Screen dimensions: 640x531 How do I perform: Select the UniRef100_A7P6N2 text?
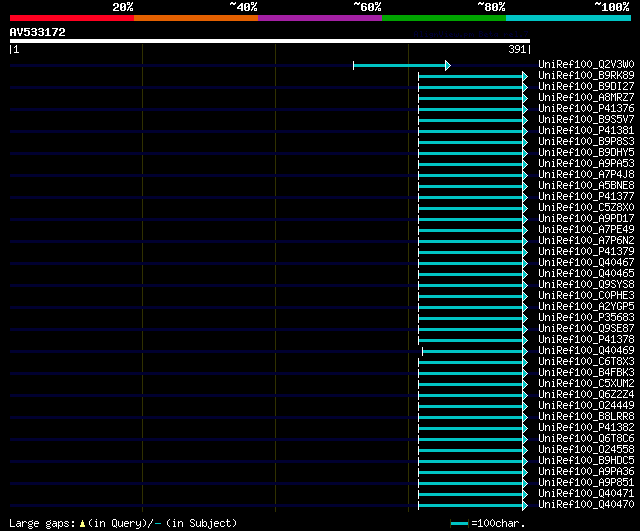tap(586, 241)
